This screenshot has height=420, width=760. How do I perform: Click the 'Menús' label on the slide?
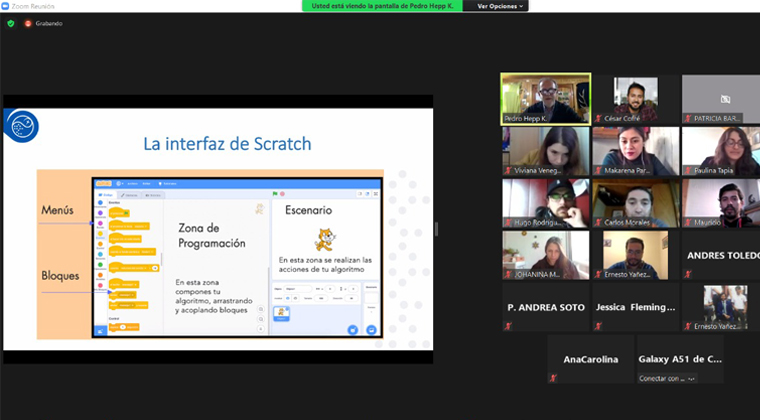[57, 210]
